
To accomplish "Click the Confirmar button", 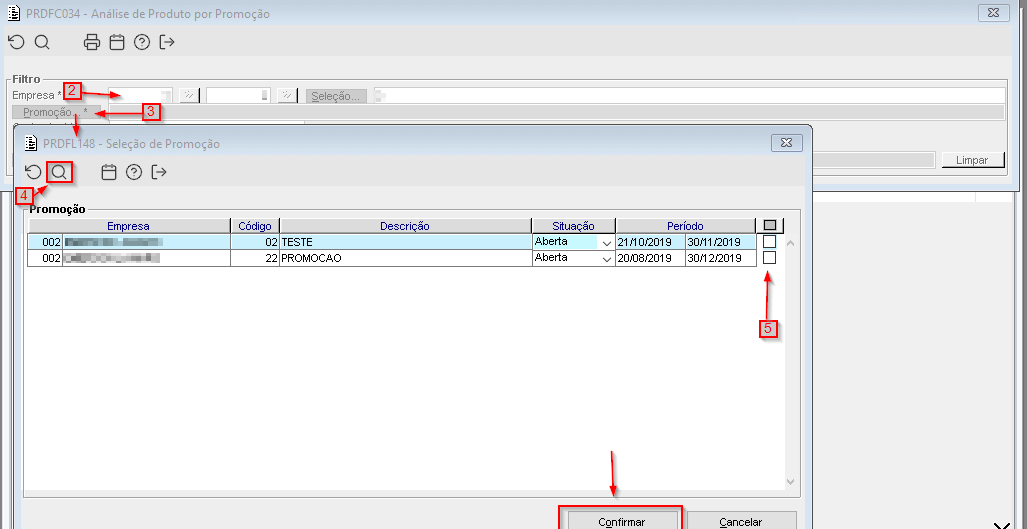I will (622, 521).
